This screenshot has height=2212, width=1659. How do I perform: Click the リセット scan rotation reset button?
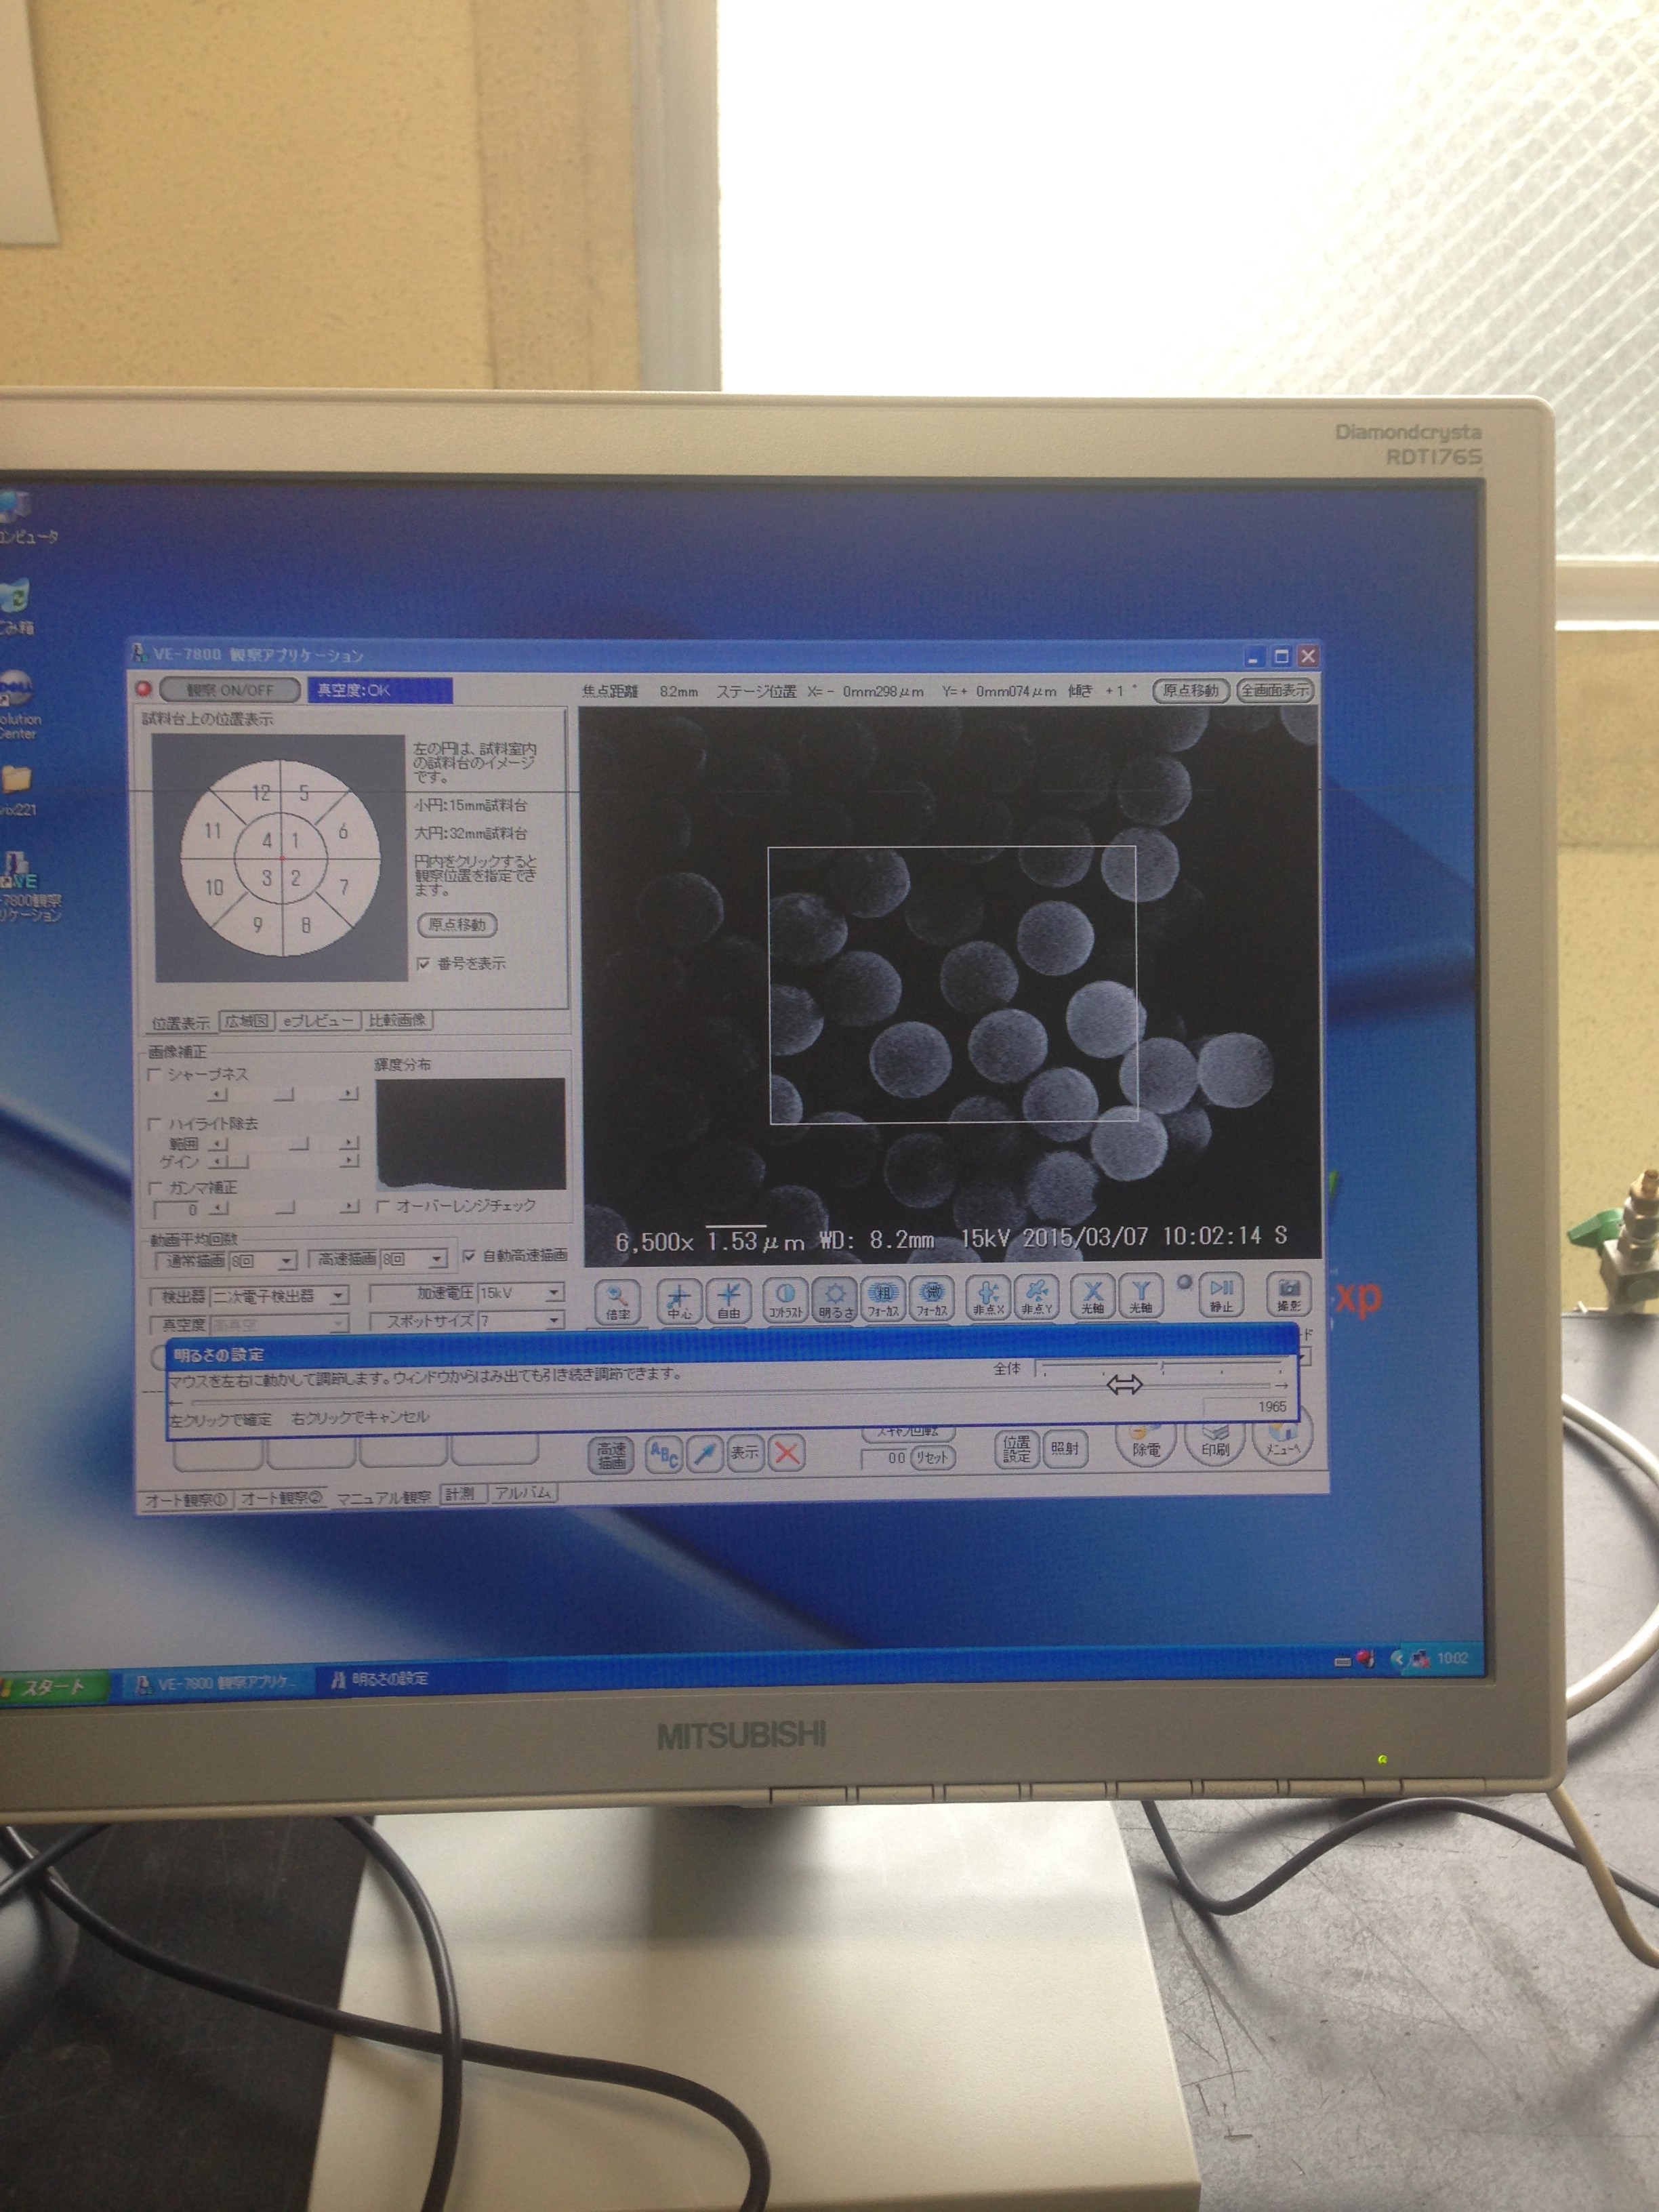[x=932, y=1458]
